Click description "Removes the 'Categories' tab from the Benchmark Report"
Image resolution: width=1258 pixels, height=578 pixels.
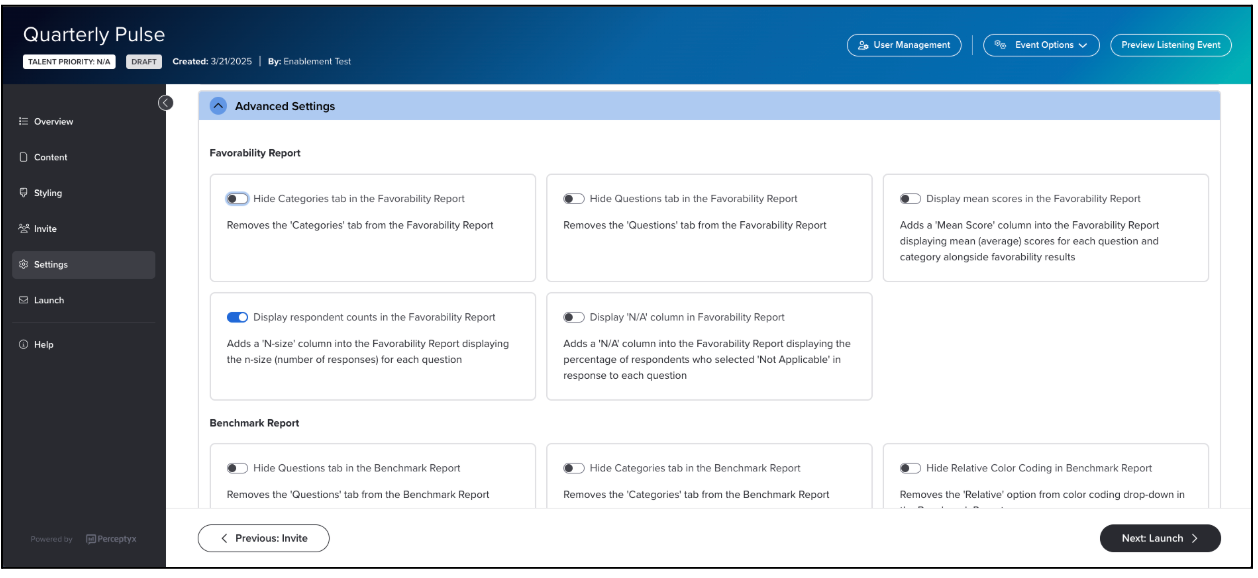(696, 494)
